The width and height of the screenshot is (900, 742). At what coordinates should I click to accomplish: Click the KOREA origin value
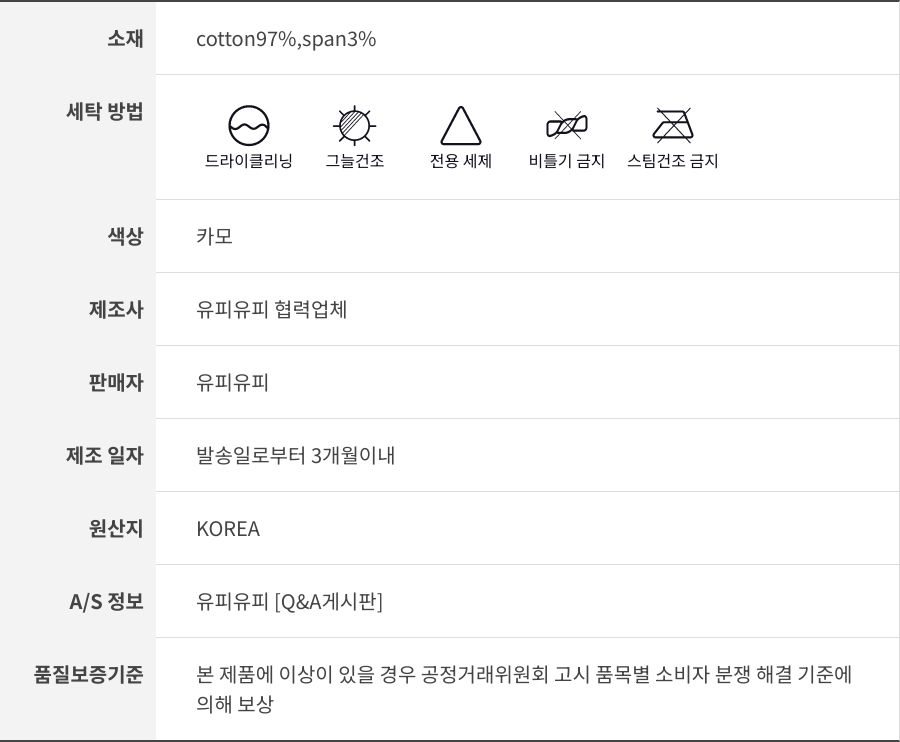click(228, 529)
